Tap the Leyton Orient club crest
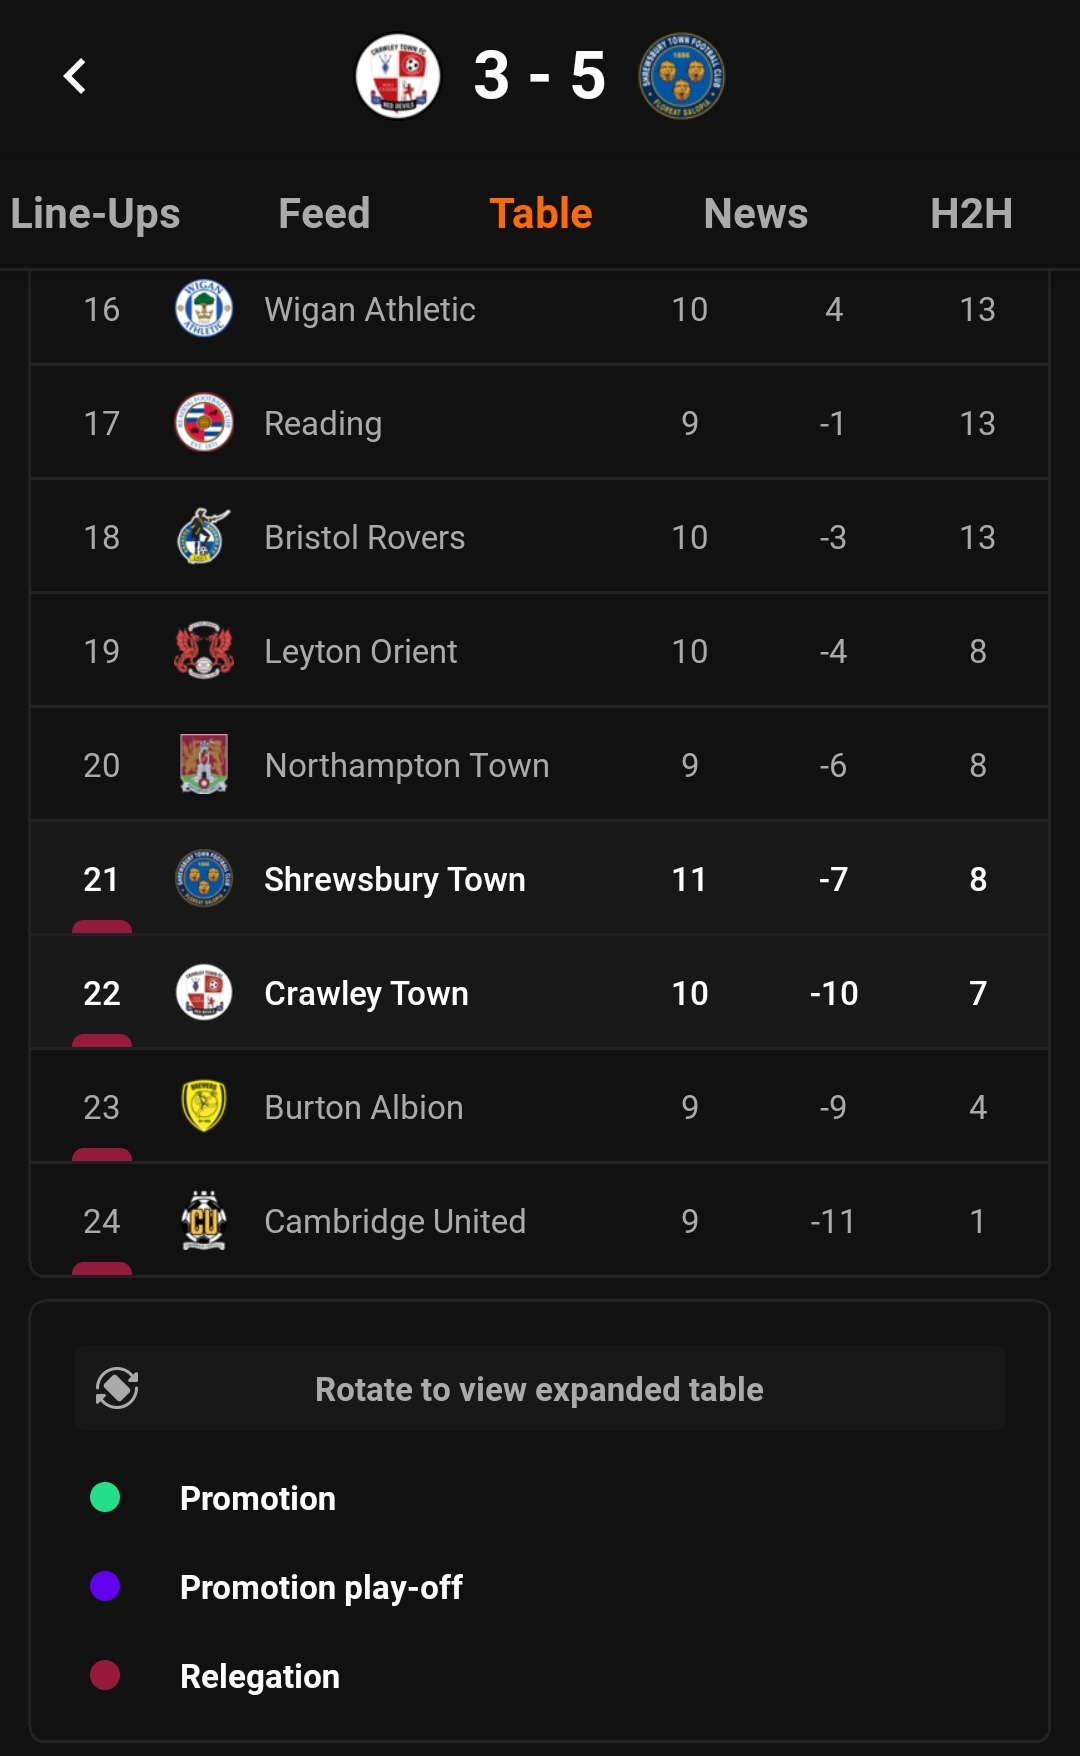 [204, 650]
